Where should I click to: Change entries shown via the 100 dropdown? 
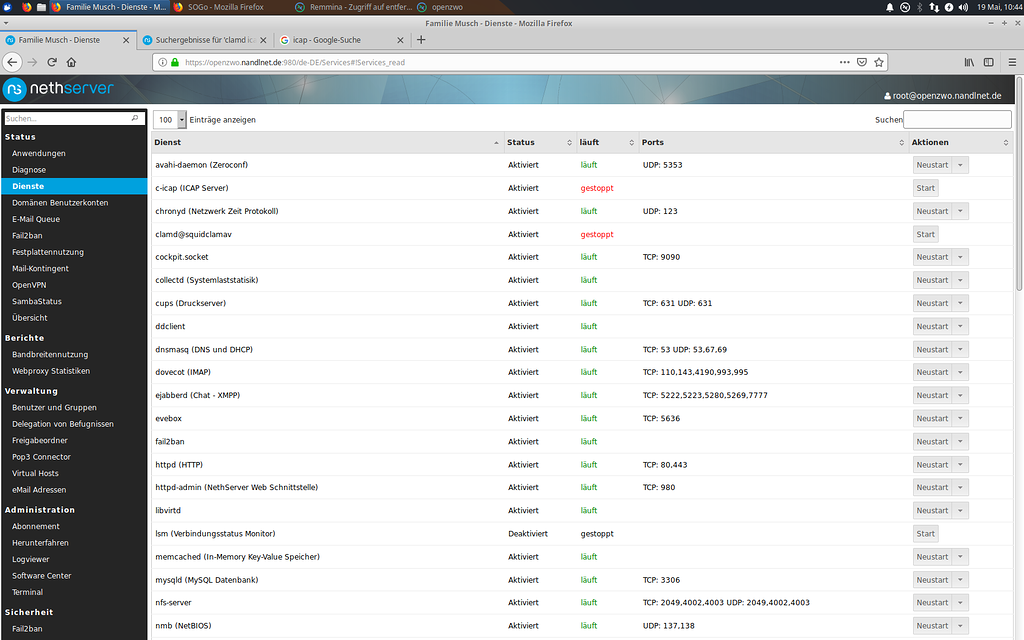[168, 118]
